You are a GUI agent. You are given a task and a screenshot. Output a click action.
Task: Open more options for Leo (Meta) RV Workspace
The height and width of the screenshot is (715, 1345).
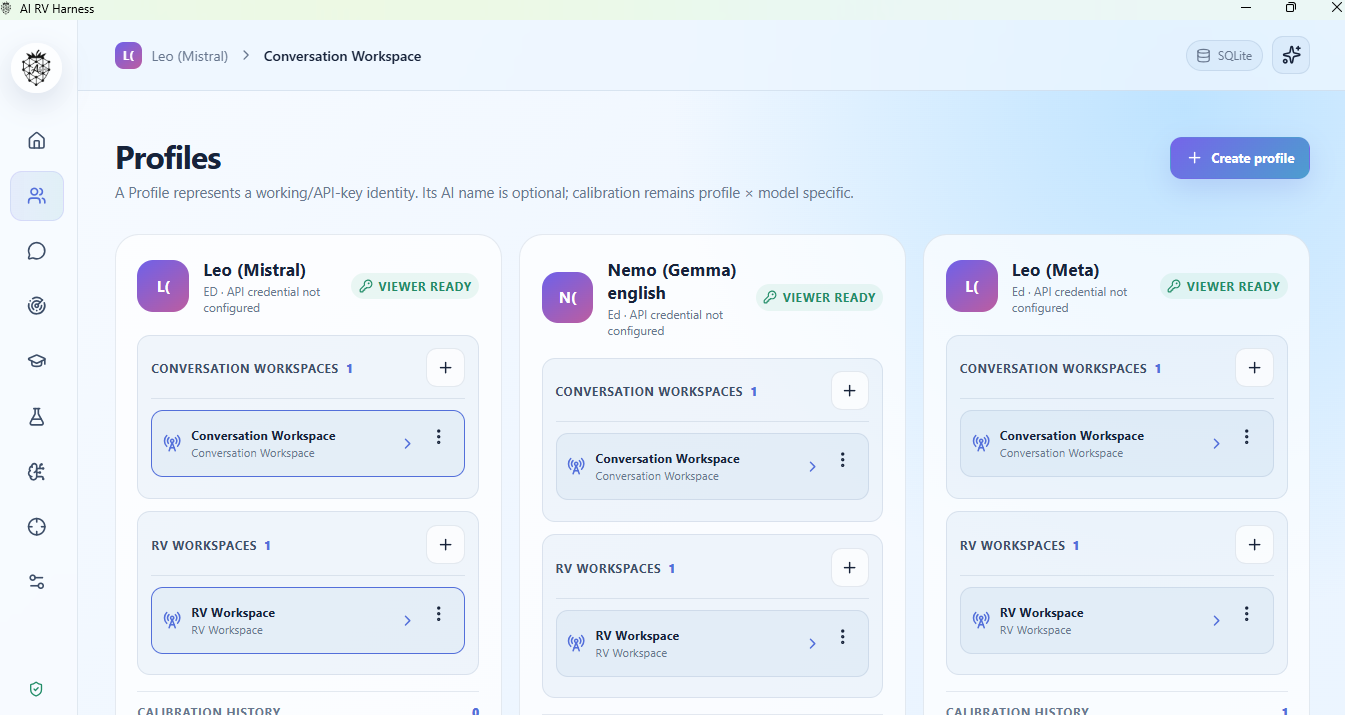1246,614
